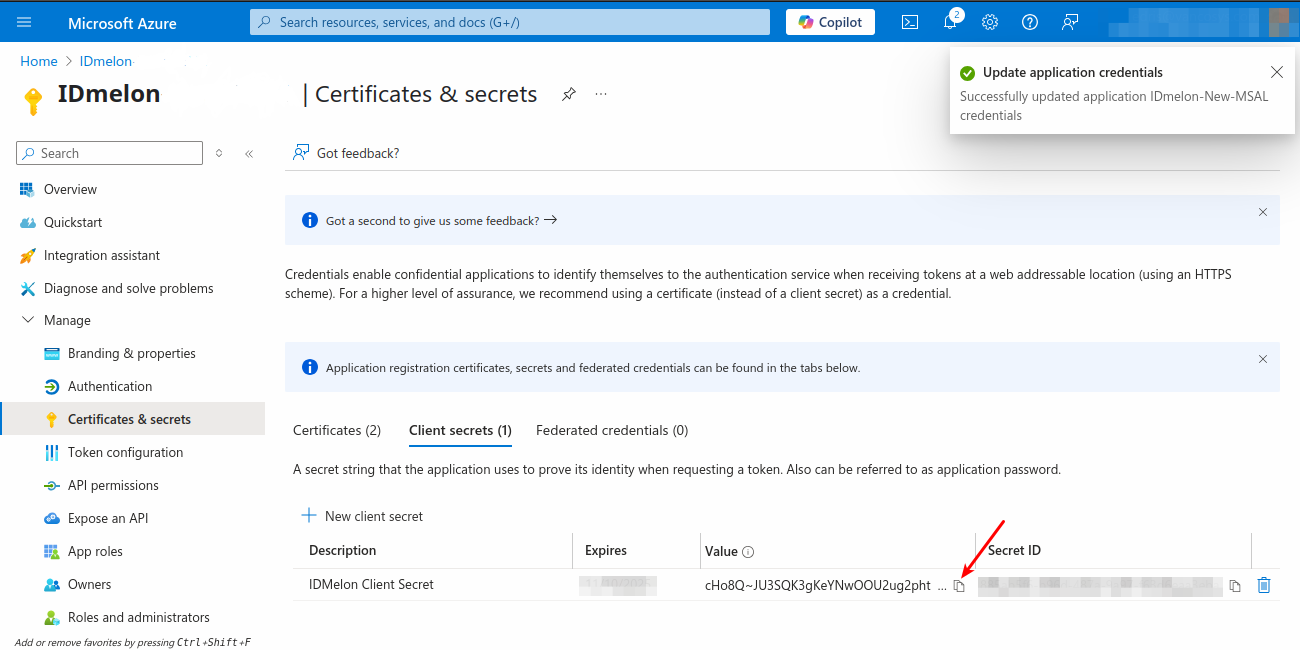Image resolution: width=1300 pixels, height=650 pixels.
Task: Open the 'Got a second' feedback link
Action: click(x=441, y=220)
